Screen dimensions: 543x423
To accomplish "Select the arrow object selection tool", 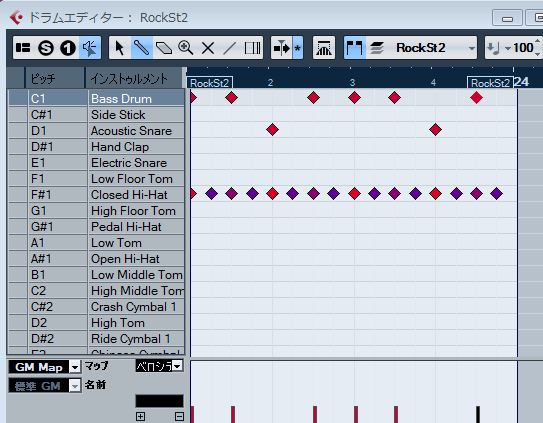I will [120, 48].
